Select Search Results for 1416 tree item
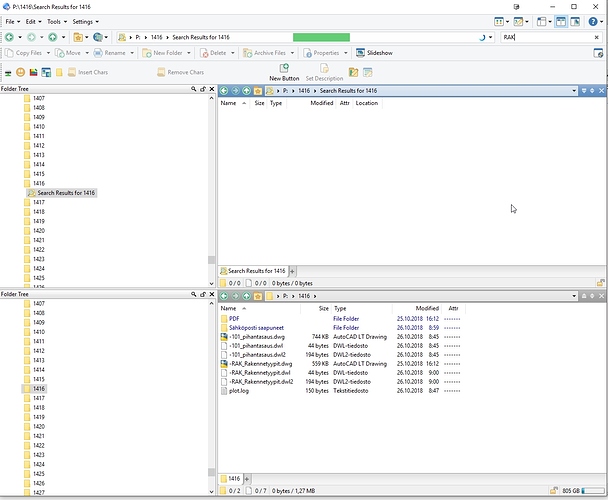Screen dimensions: 608x500 (62, 193)
